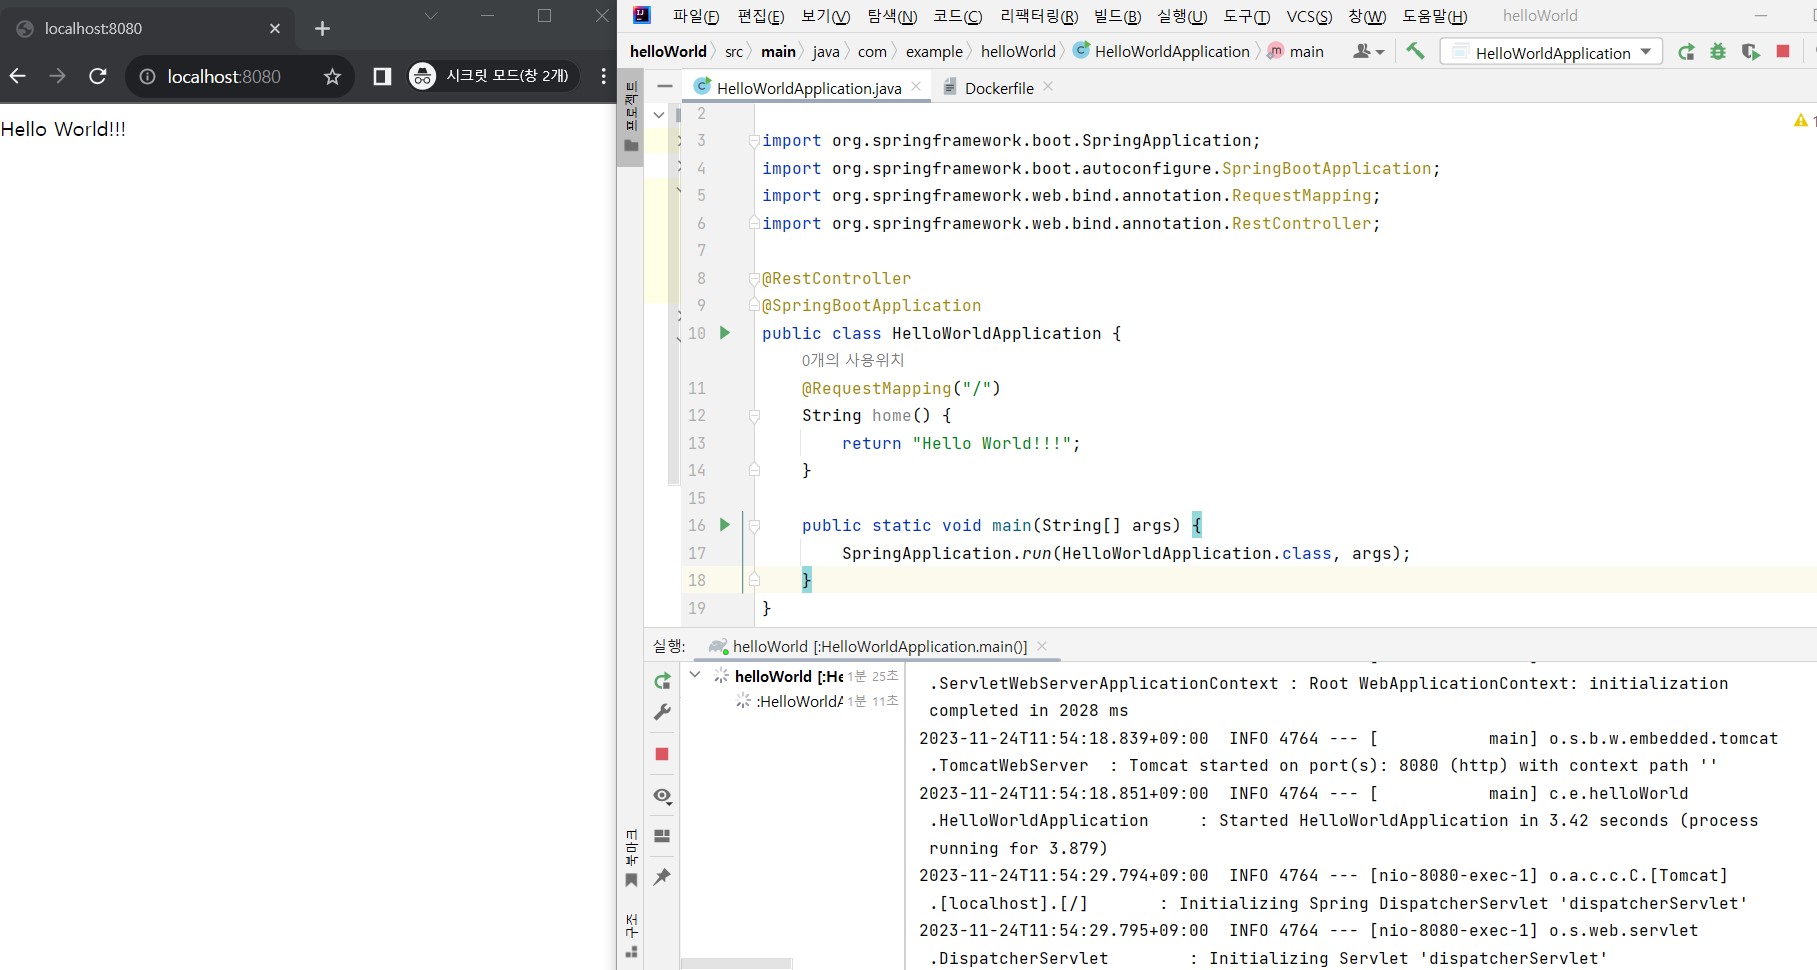The image size is (1817, 970).
Task: Click the Chrome address bar showing localhost:8080
Action: [224, 76]
